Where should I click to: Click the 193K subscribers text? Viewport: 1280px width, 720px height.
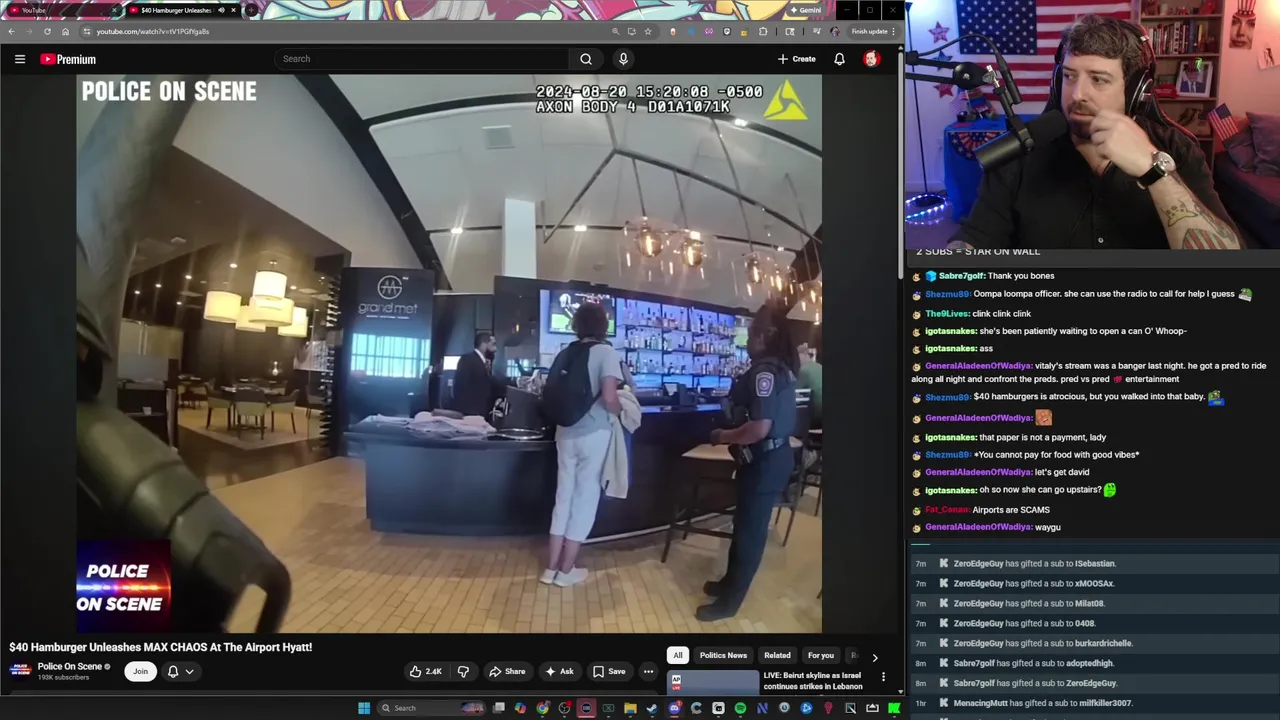click(x=63, y=678)
